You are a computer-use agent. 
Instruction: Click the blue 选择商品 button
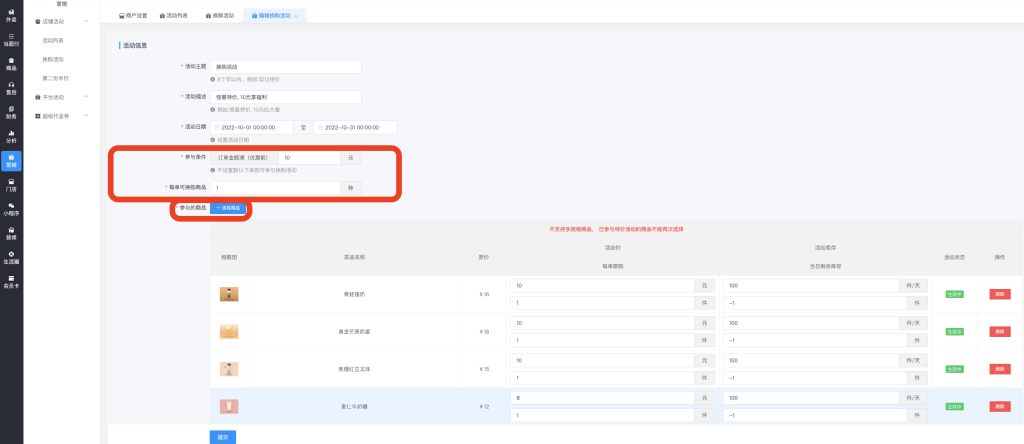[227, 208]
